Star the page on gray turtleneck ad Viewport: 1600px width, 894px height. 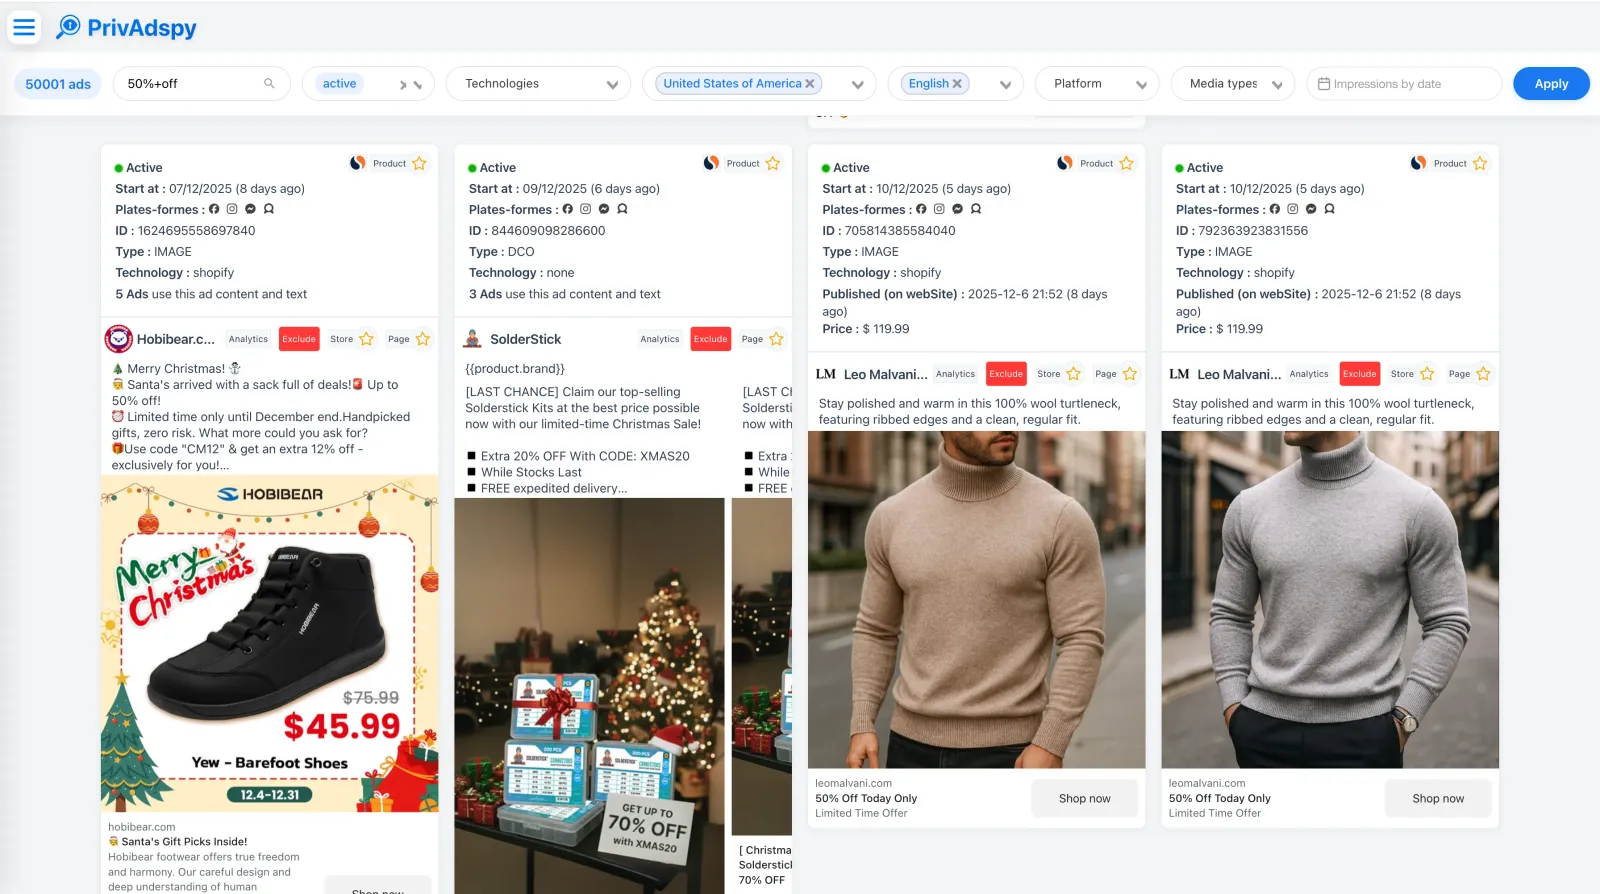point(1483,374)
